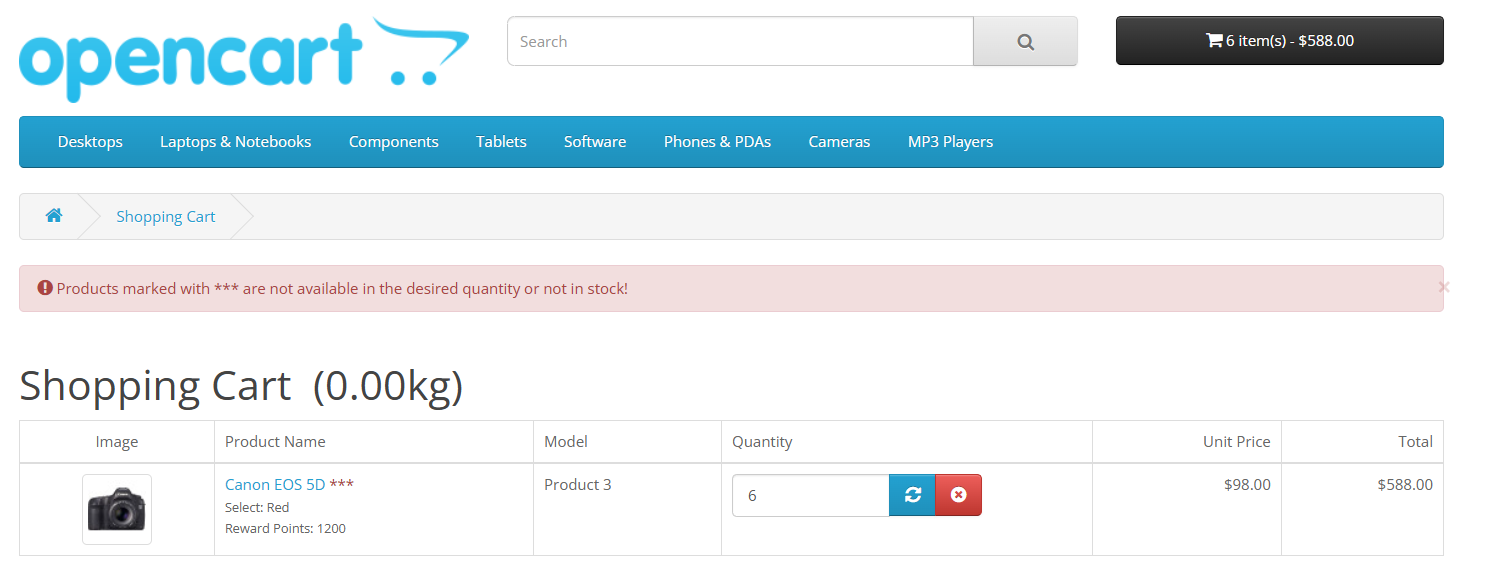Click the Canon camera thumbnail image
The image size is (1491, 580).
(117, 509)
